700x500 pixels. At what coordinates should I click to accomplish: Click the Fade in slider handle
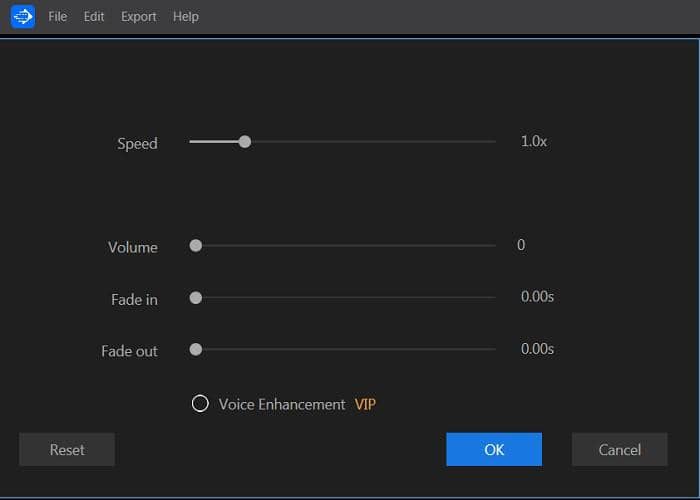coord(196,298)
